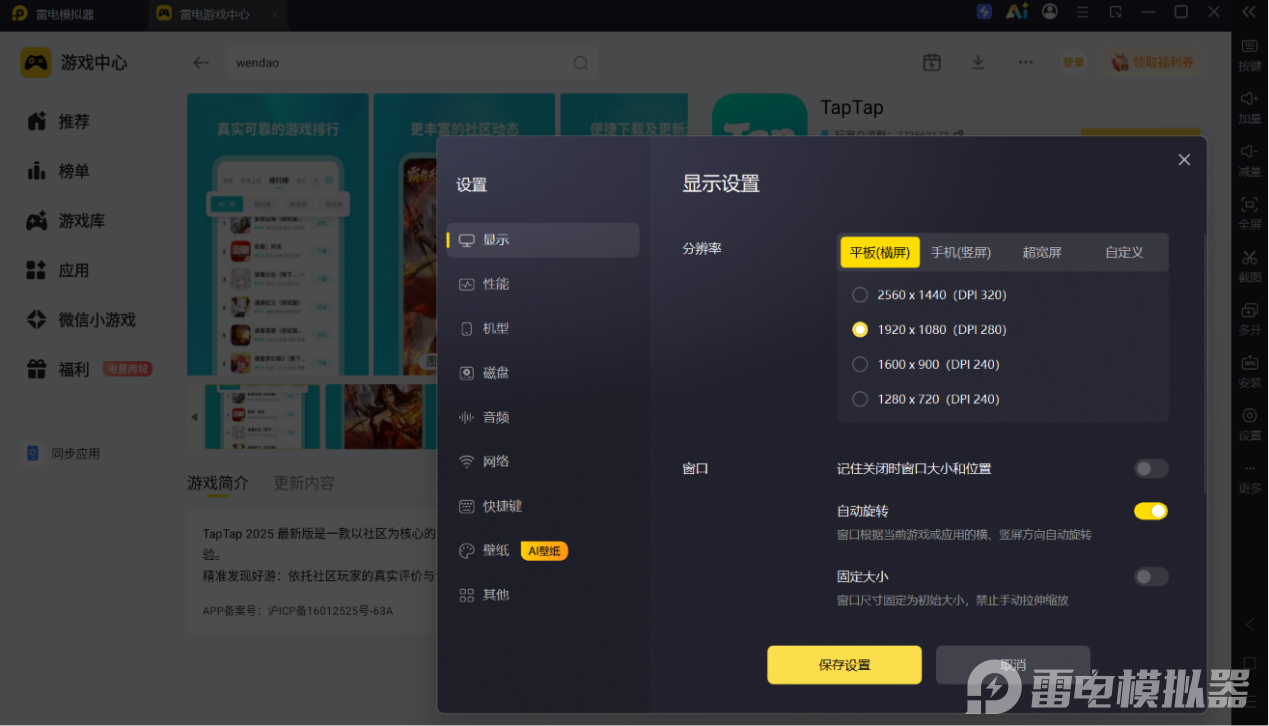Viewport: 1269px width, 726px height.
Task: Open 快捷键 shortcuts settings category
Action: pyautogui.click(x=543, y=506)
